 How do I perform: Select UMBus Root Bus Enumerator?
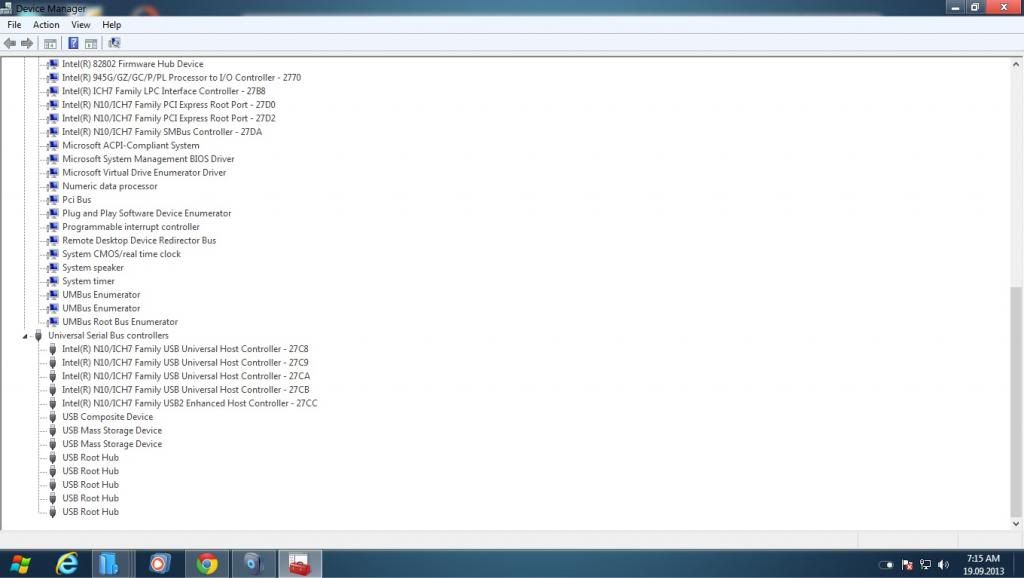(120, 322)
